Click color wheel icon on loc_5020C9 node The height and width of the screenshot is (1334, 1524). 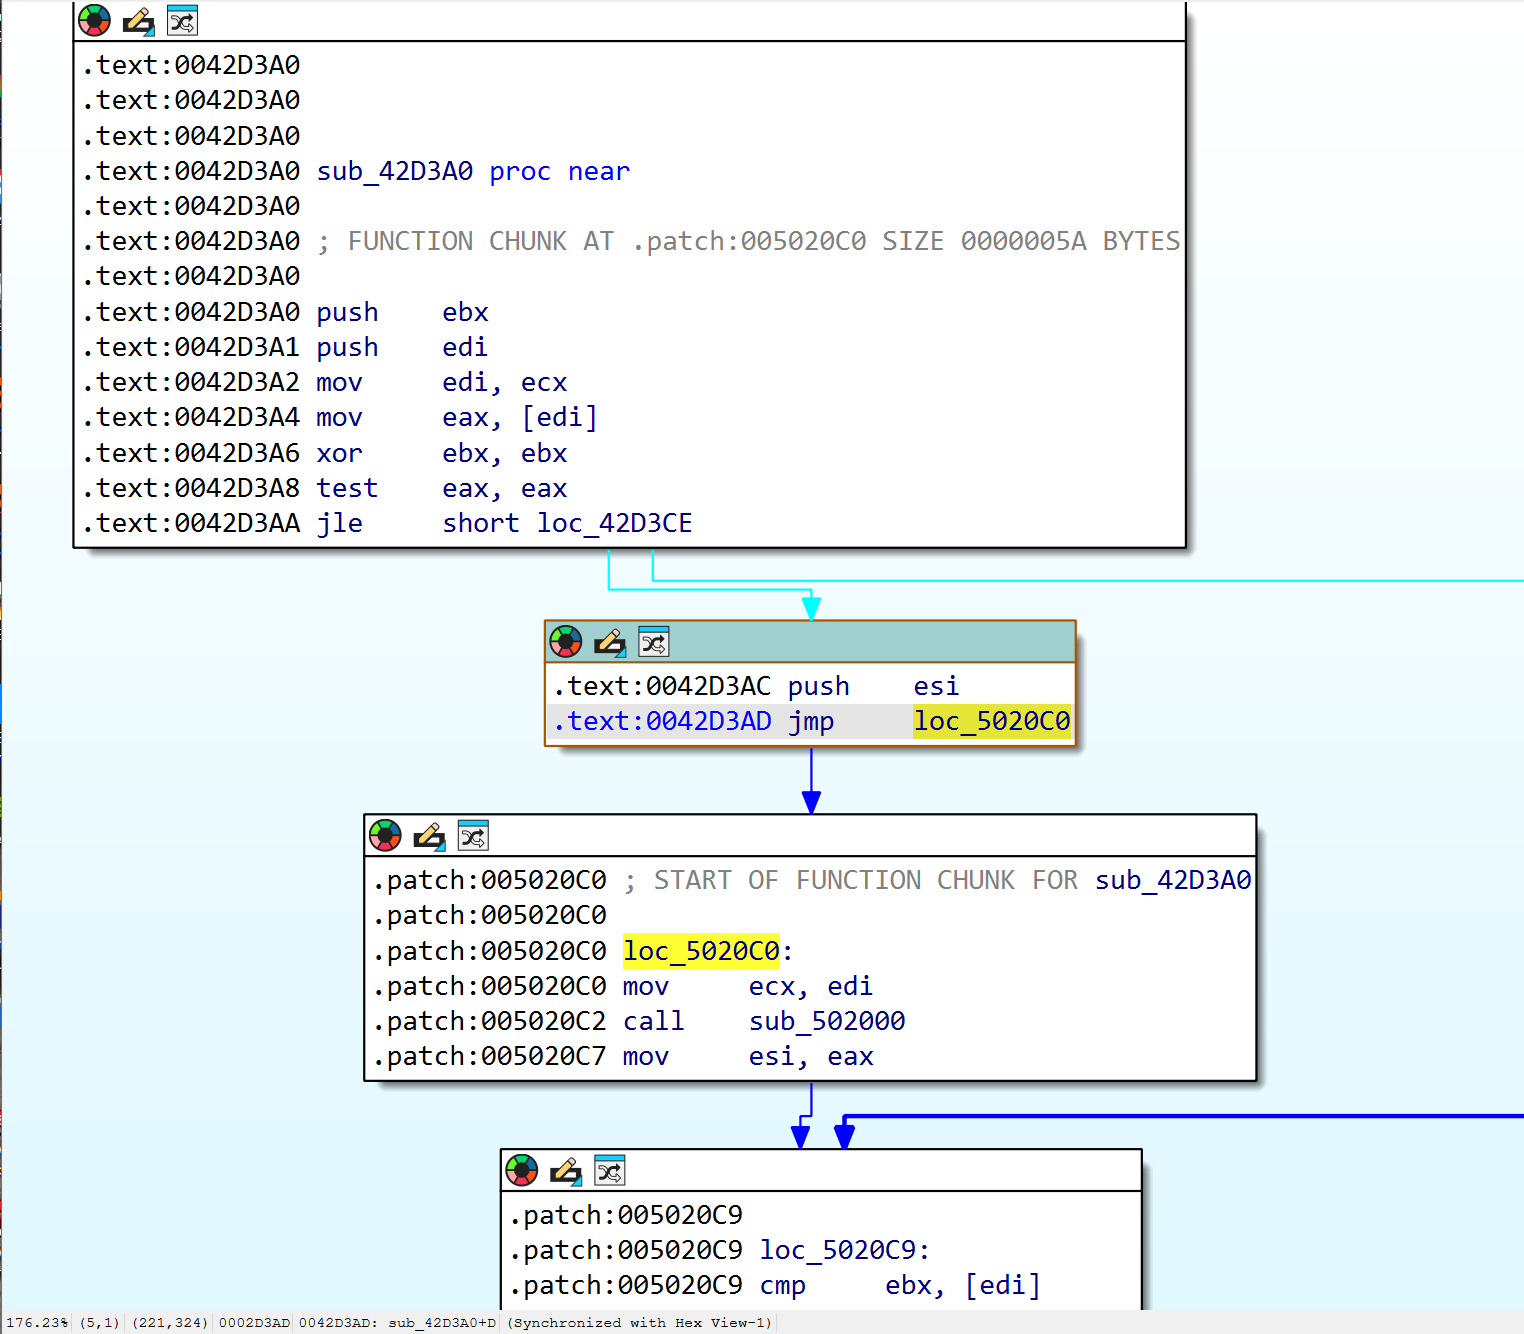pos(522,1170)
